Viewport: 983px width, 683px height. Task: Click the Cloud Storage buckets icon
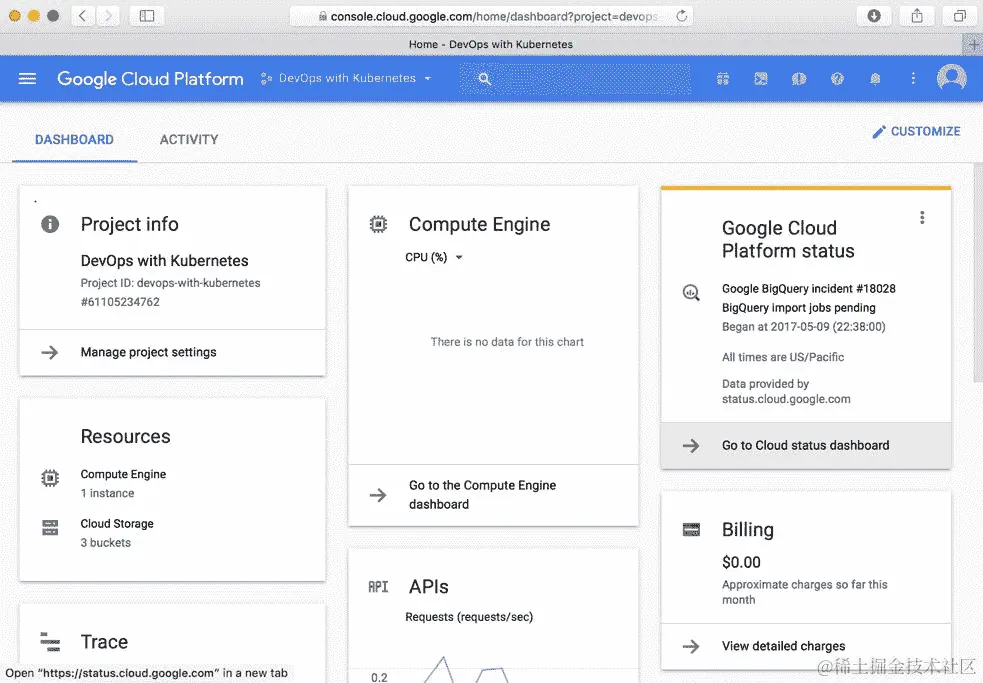click(50, 527)
